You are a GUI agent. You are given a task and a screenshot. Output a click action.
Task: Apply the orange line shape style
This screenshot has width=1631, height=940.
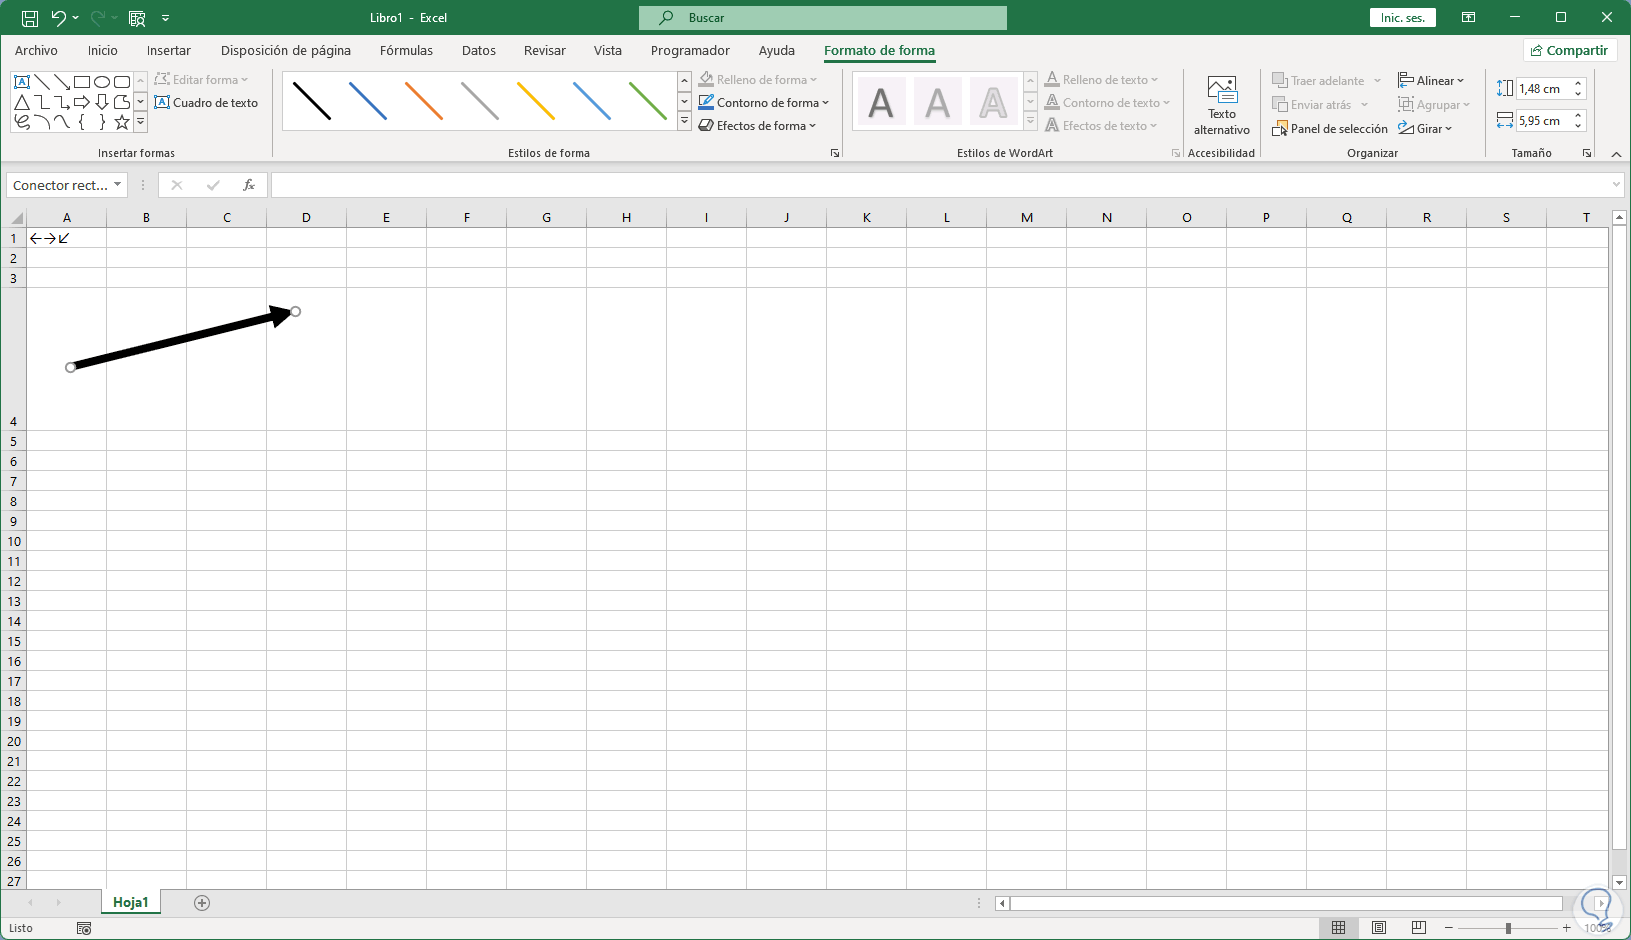424,101
